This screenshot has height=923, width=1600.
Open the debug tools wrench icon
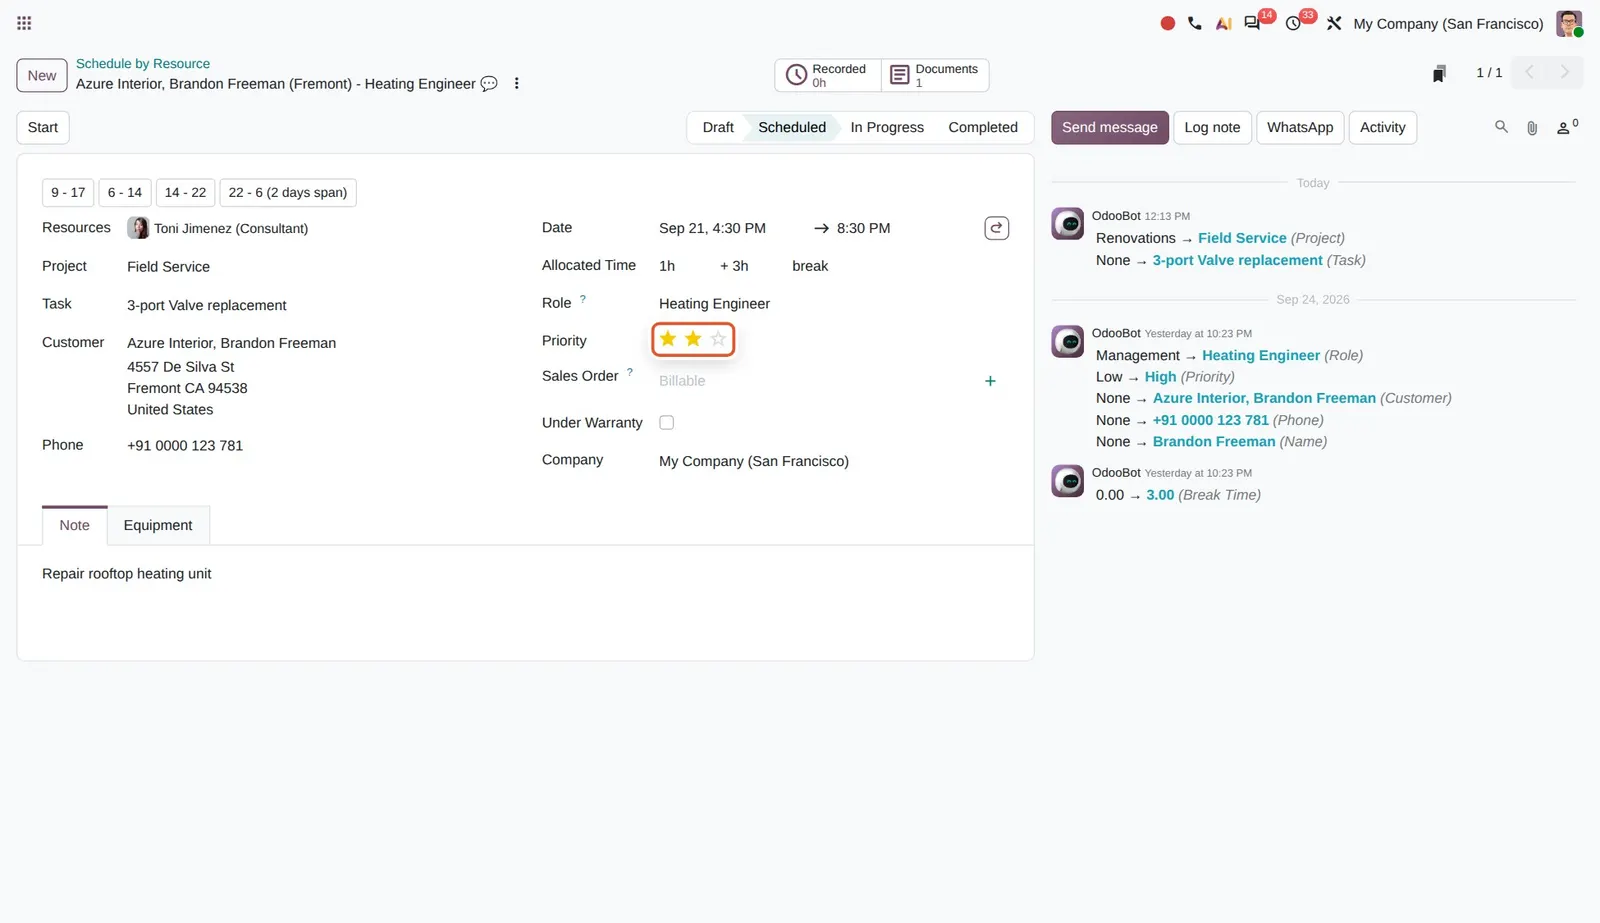tap(1334, 23)
